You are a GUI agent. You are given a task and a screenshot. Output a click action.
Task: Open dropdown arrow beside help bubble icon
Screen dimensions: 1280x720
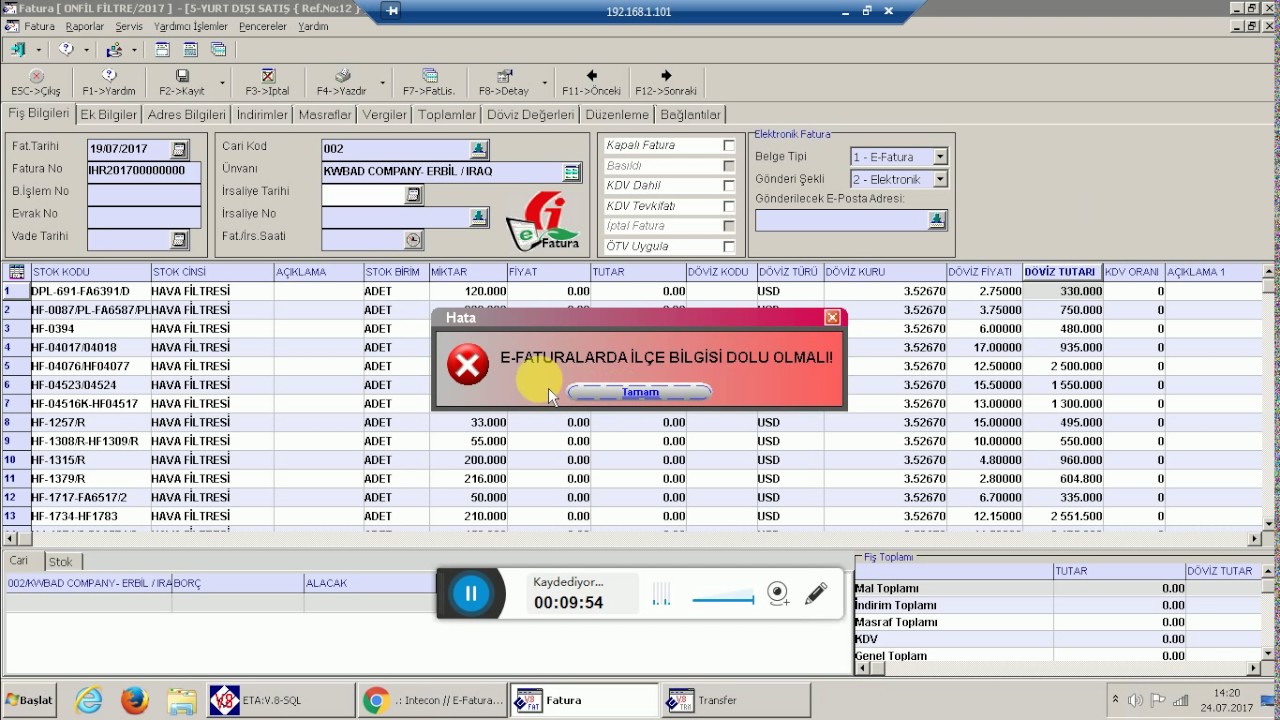[x=87, y=50]
